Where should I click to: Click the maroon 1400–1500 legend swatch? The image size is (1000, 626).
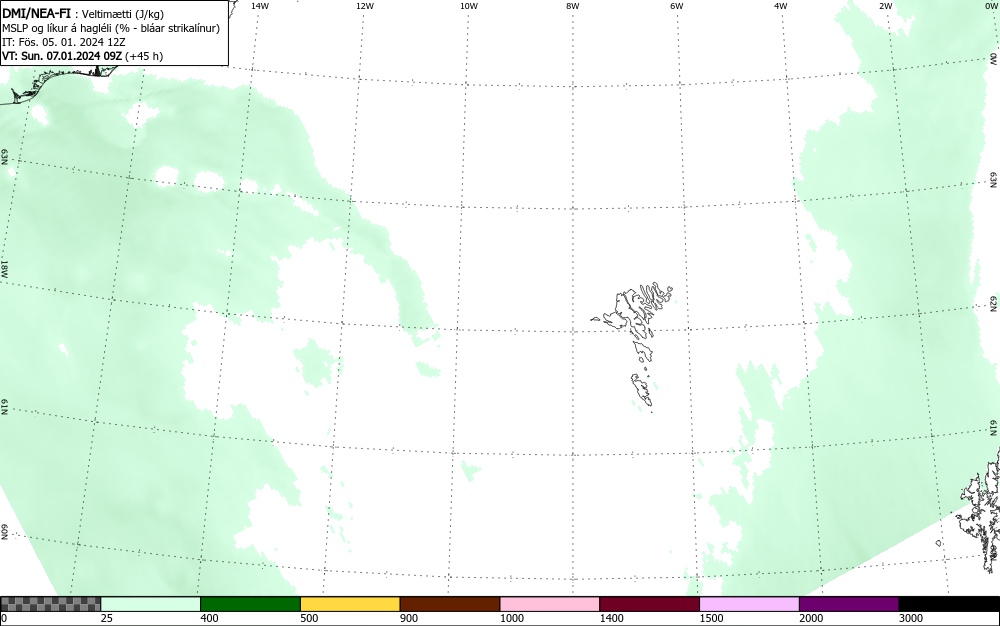pos(649,604)
